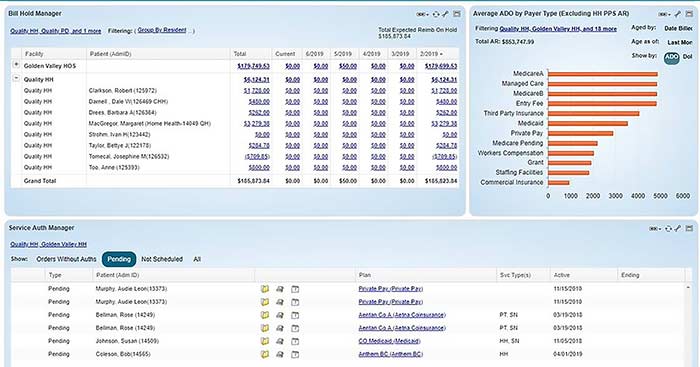The height and width of the screenshot is (367, 700).
Task: Select the Total AR: $853,747.99 text
Action: [x=504, y=42]
